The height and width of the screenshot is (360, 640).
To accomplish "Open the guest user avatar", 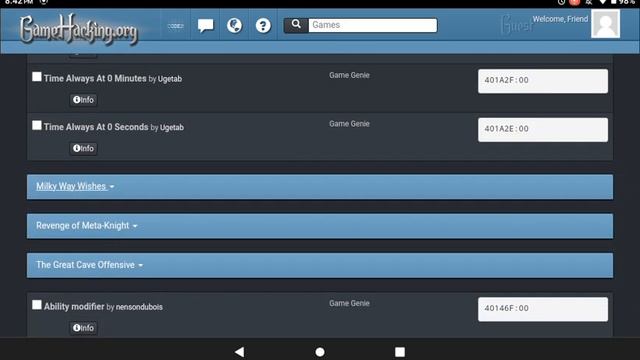I will pos(605,24).
